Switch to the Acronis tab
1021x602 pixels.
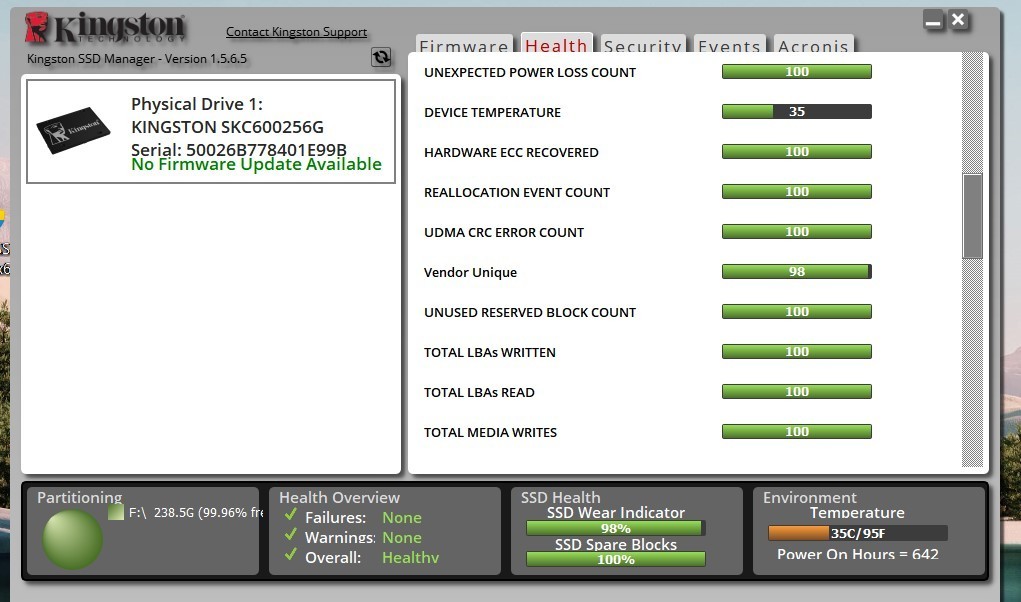[813, 44]
